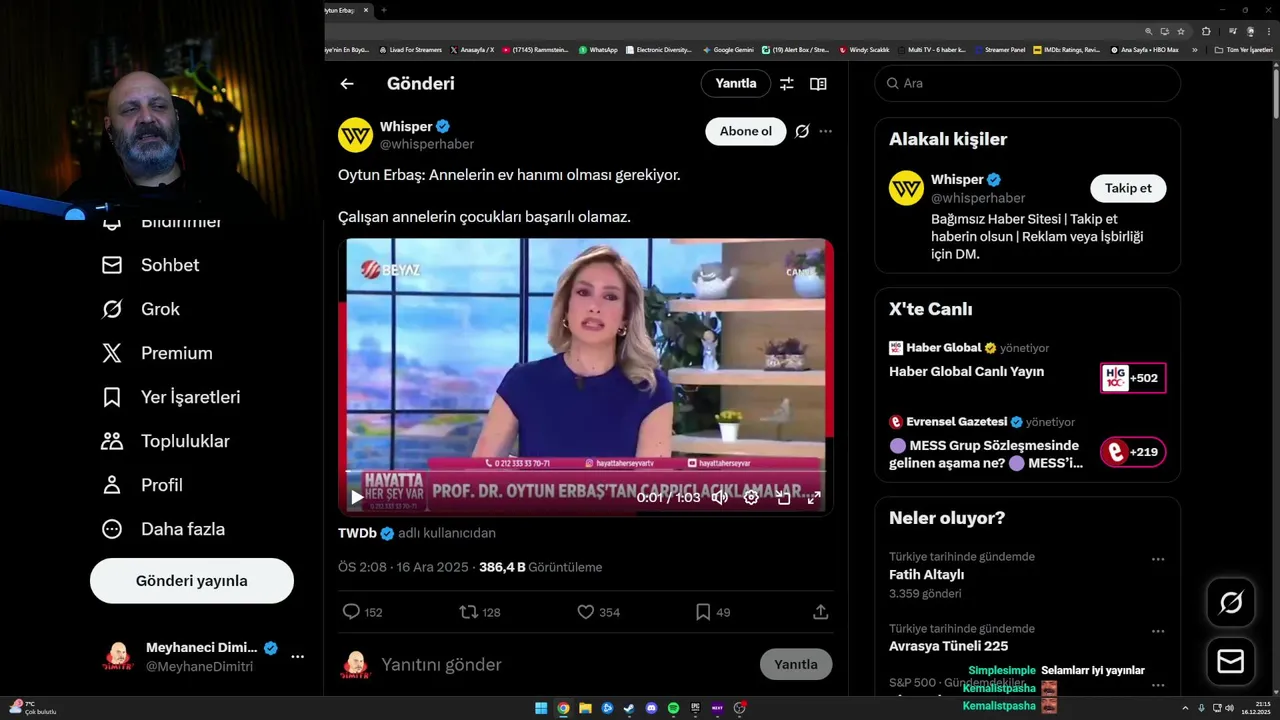Repost the post with 128 reposts
The height and width of the screenshot is (720, 1280).
click(x=479, y=612)
